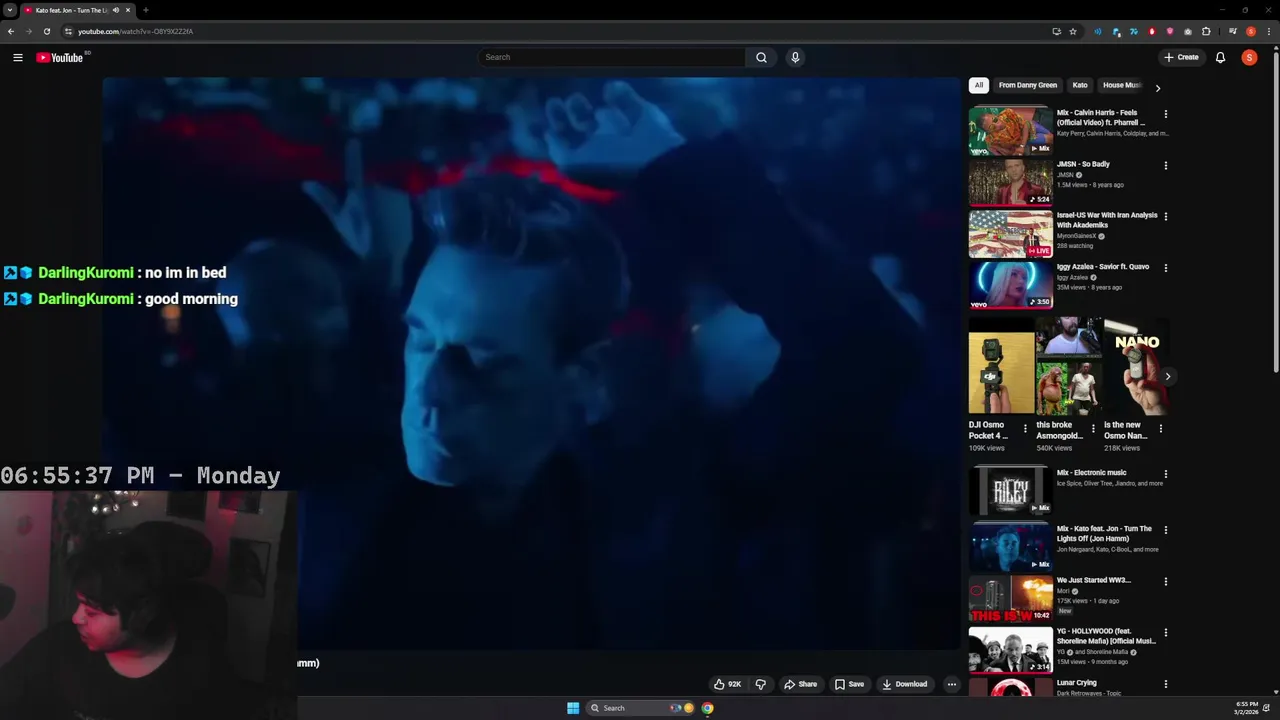Open options for We Just Started WW3 video
This screenshot has width=1280, height=720.
click(1165, 581)
